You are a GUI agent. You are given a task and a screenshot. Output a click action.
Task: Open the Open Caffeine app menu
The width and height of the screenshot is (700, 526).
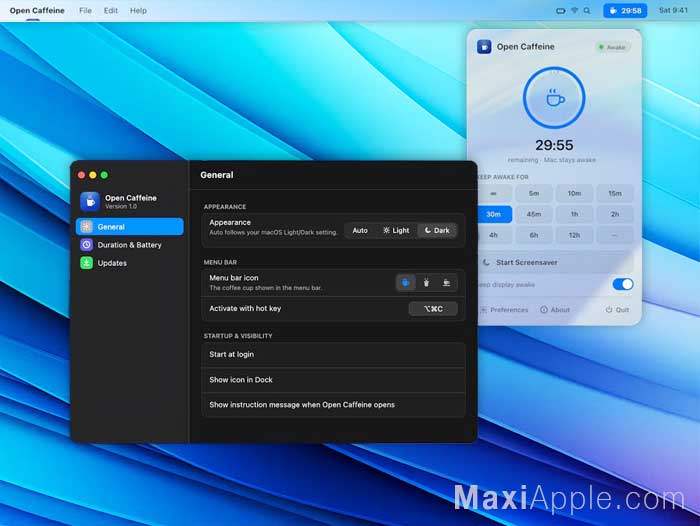37,10
